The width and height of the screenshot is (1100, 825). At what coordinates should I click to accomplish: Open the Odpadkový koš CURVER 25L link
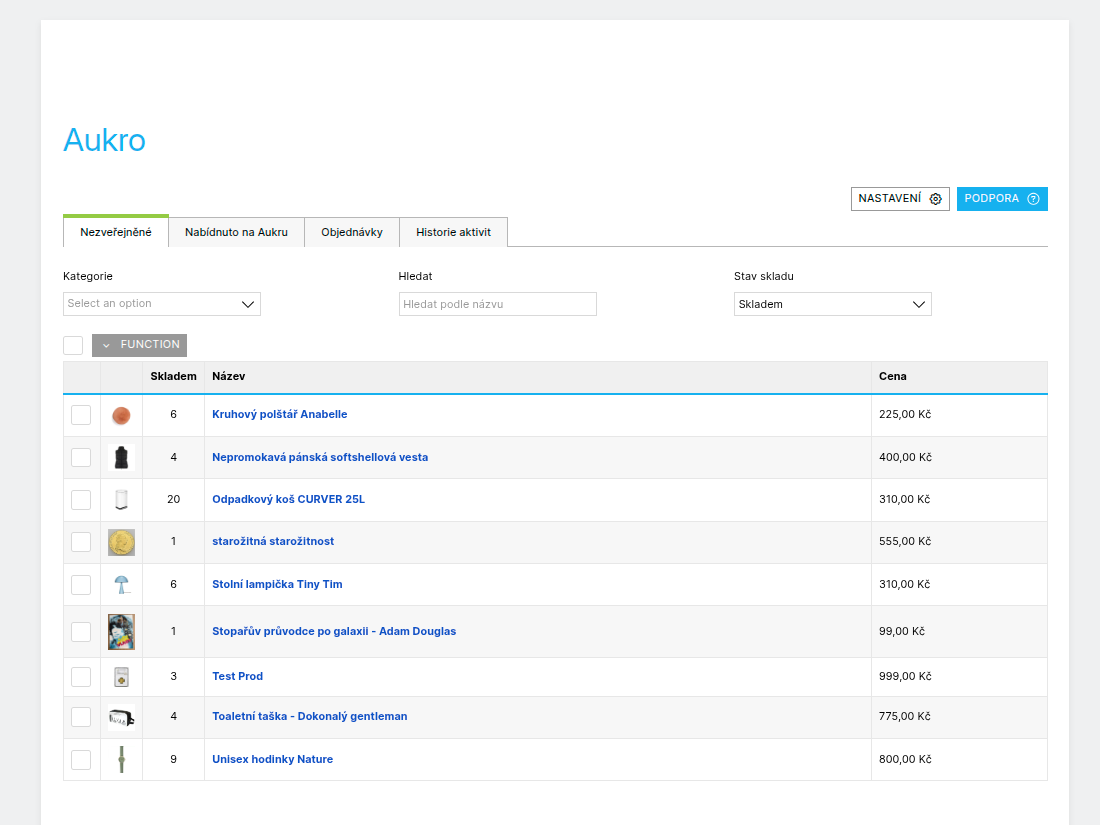(x=288, y=499)
